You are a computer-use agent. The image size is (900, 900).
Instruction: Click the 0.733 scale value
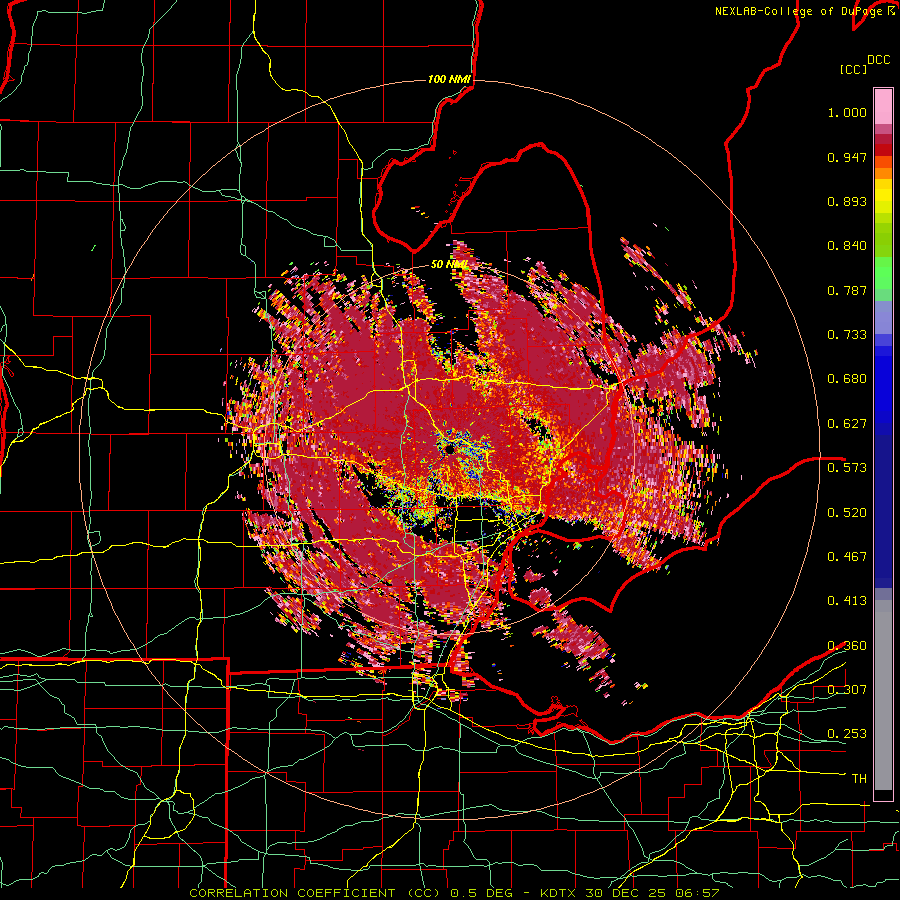tap(847, 335)
